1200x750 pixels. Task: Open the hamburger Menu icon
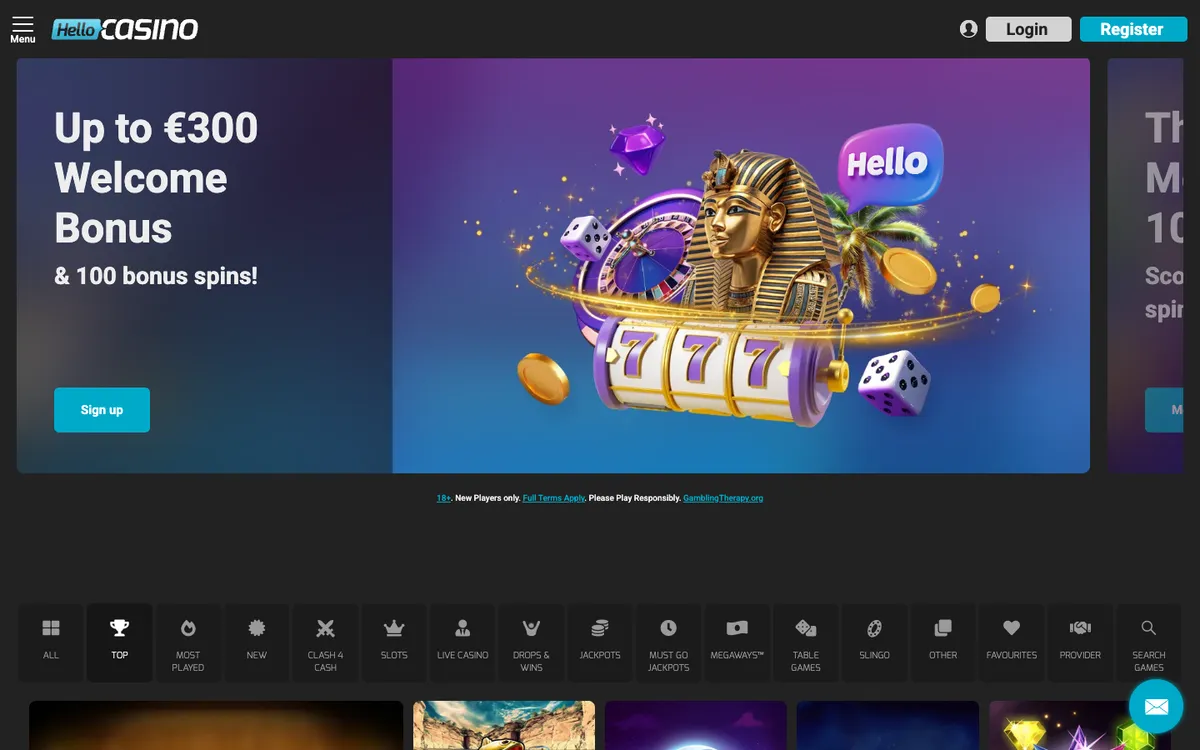tap(22, 30)
